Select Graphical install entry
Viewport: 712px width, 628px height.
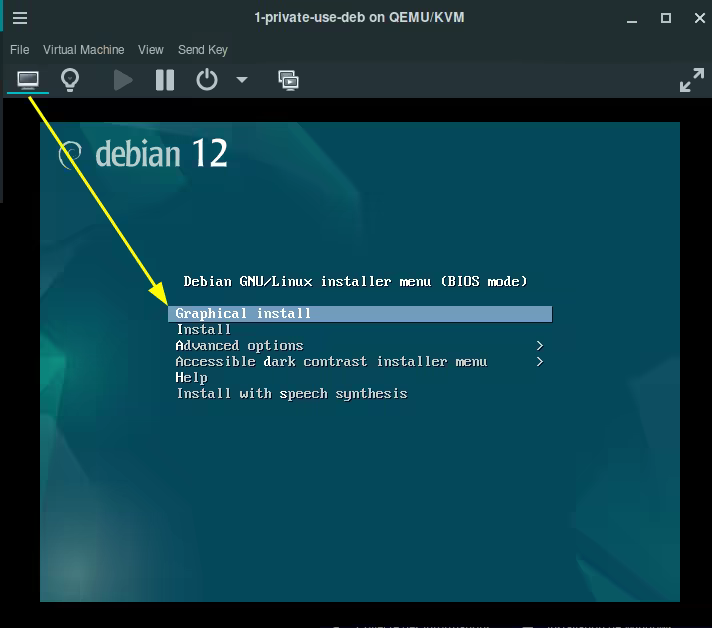(x=360, y=314)
